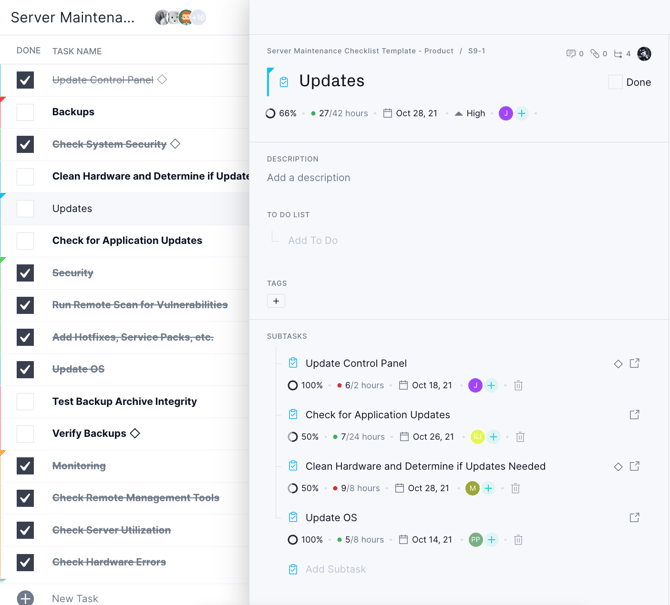Open the task owner avatar at top right

[x=644, y=54]
